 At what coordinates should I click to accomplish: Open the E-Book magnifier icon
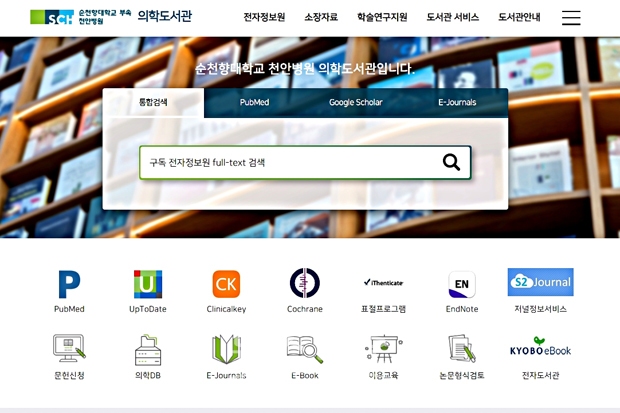pyautogui.click(x=304, y=350)
